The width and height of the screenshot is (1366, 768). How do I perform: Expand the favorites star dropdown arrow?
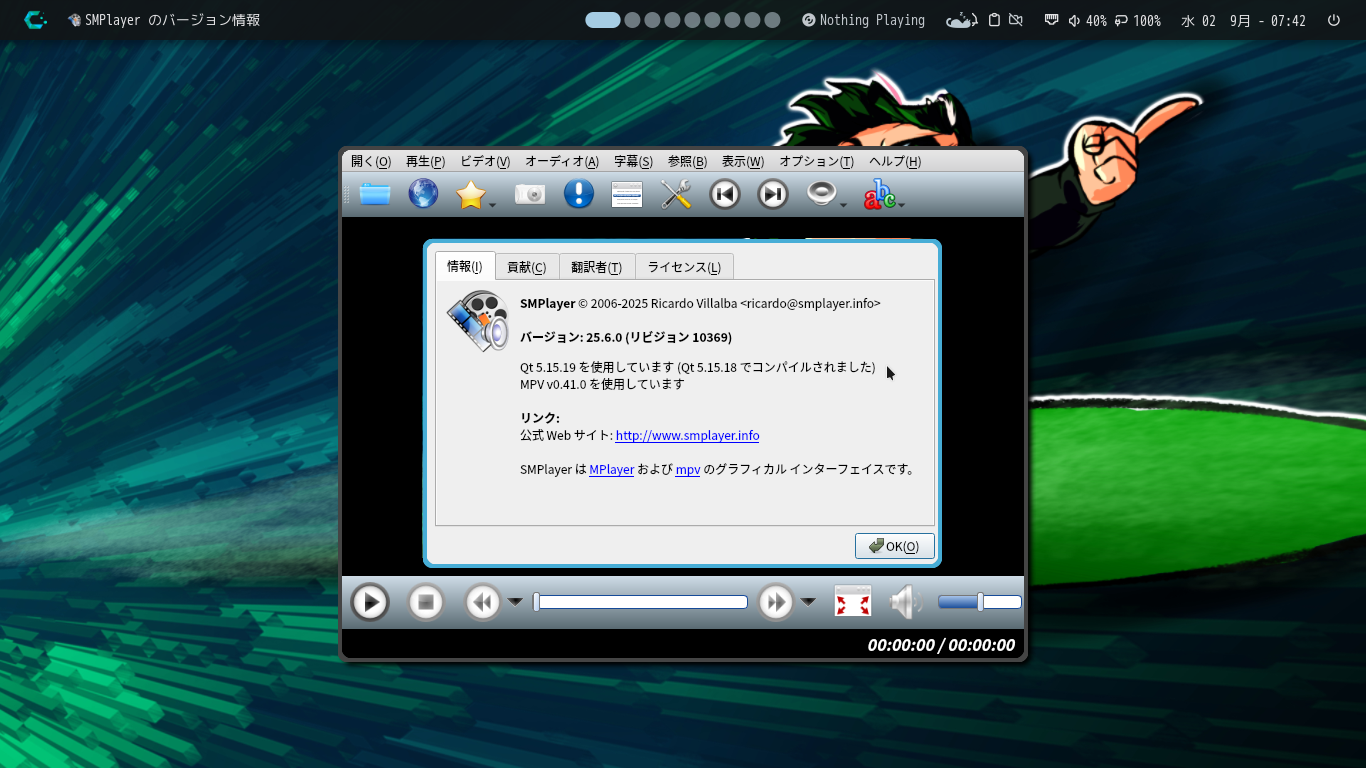tap(492, 206)
